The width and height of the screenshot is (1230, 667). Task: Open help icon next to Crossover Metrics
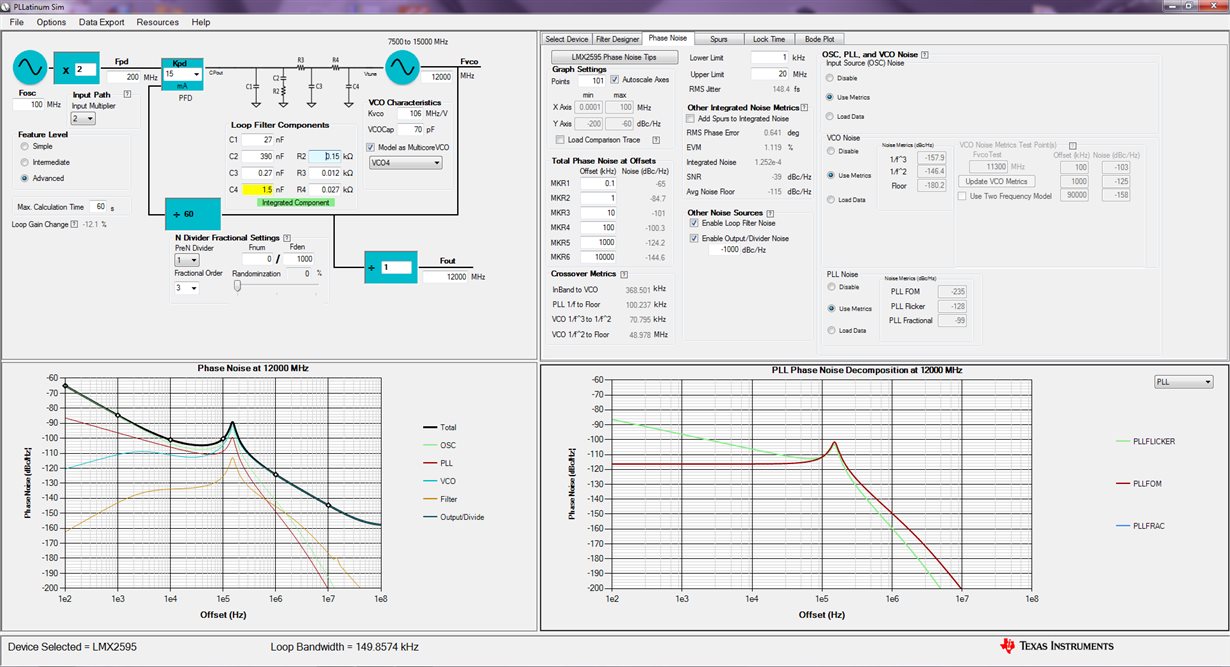tap(623, 274)
